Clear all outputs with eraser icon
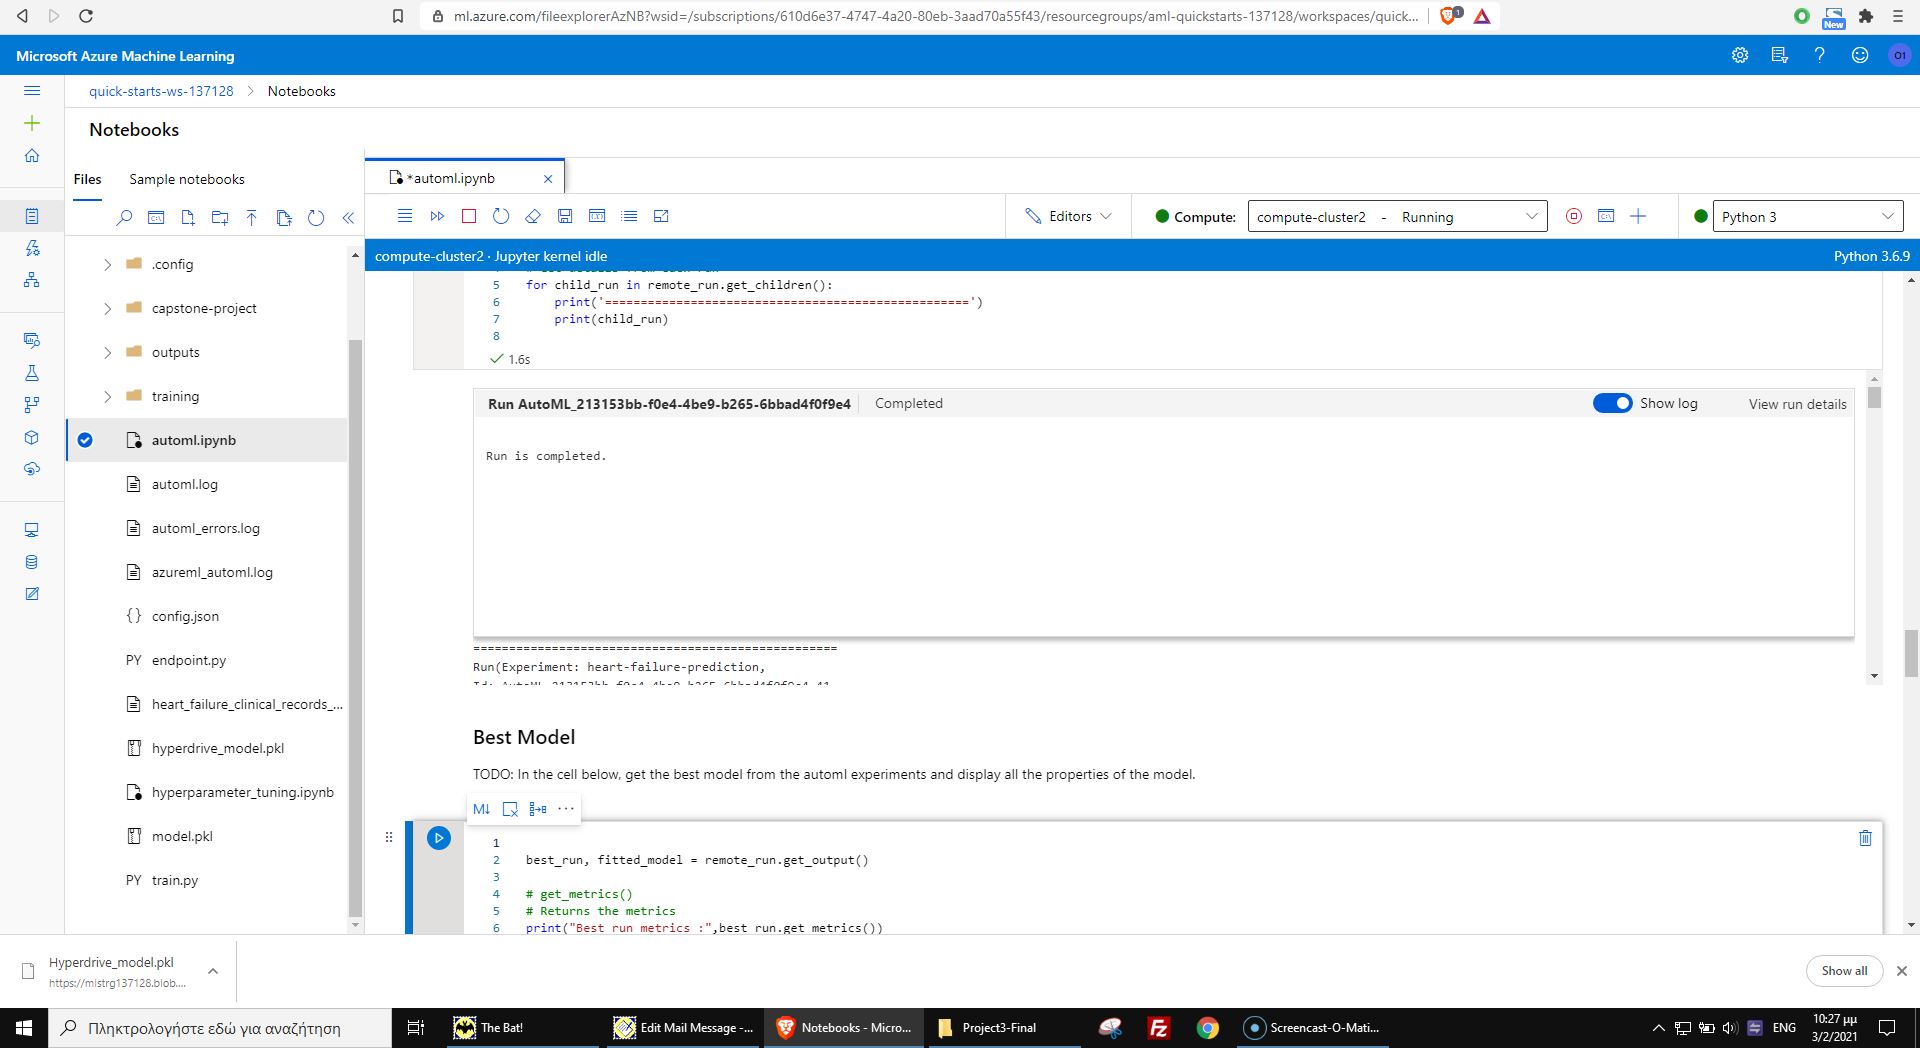The image size is (1920, 1048). [x=533, y=216]
